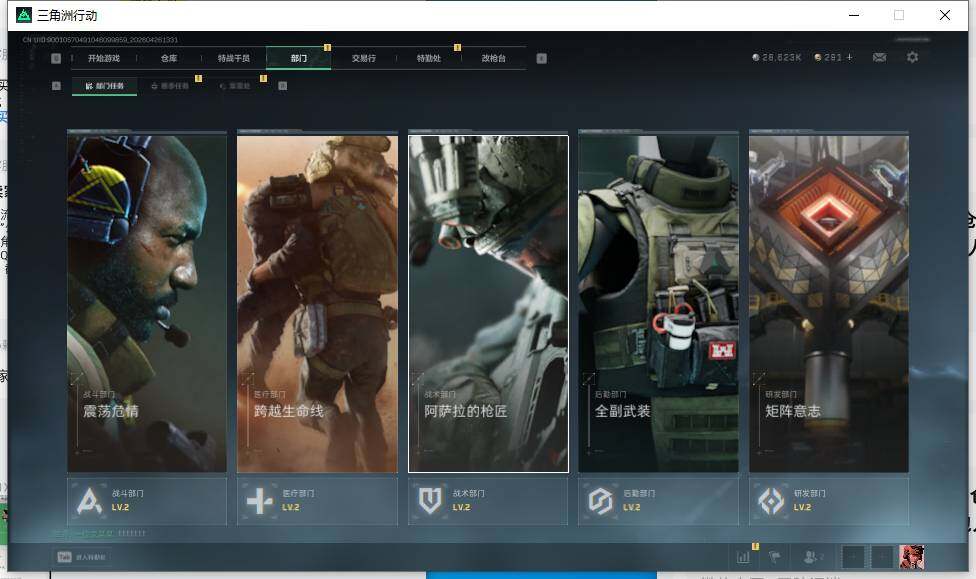This screenshot has width=976, height=579.
Task: Click the 医疗部门 level panel
Action: click(317, 501)
